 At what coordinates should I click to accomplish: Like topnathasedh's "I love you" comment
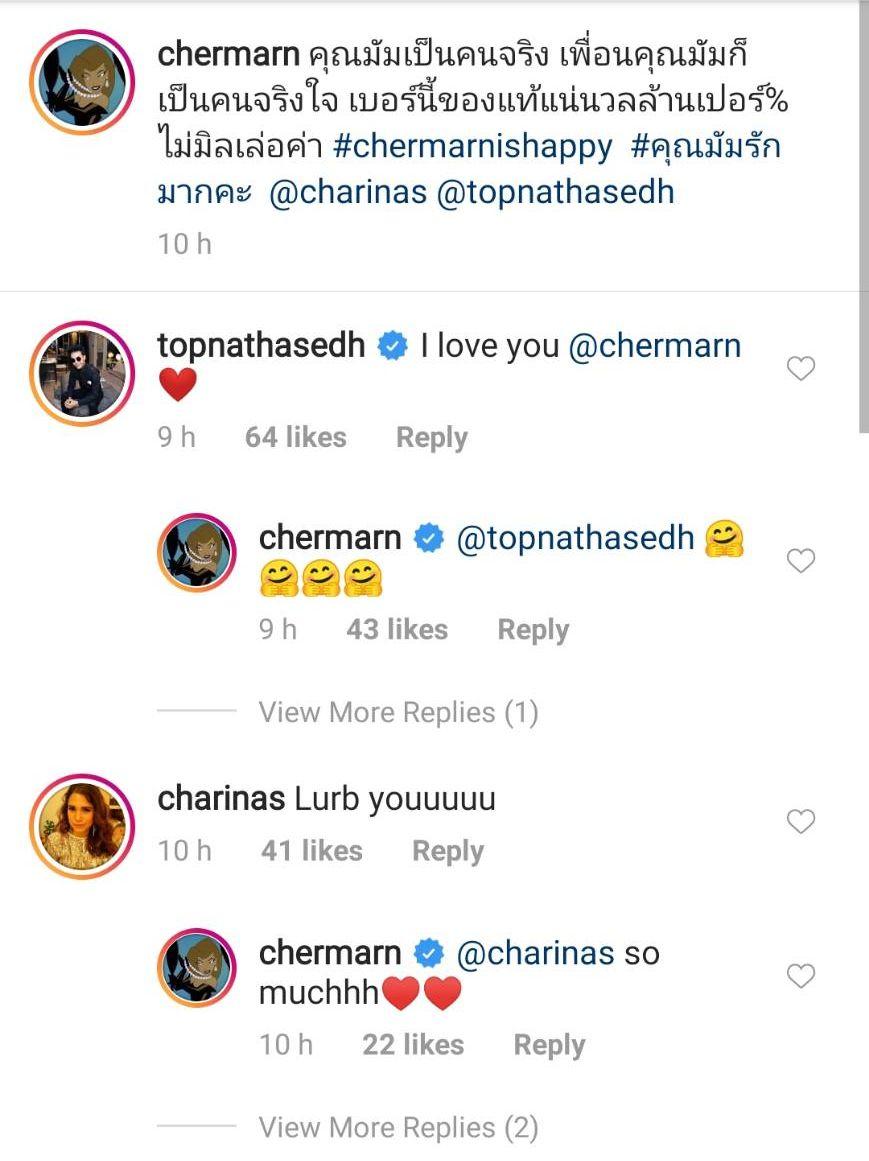click(x=801, y=370)
